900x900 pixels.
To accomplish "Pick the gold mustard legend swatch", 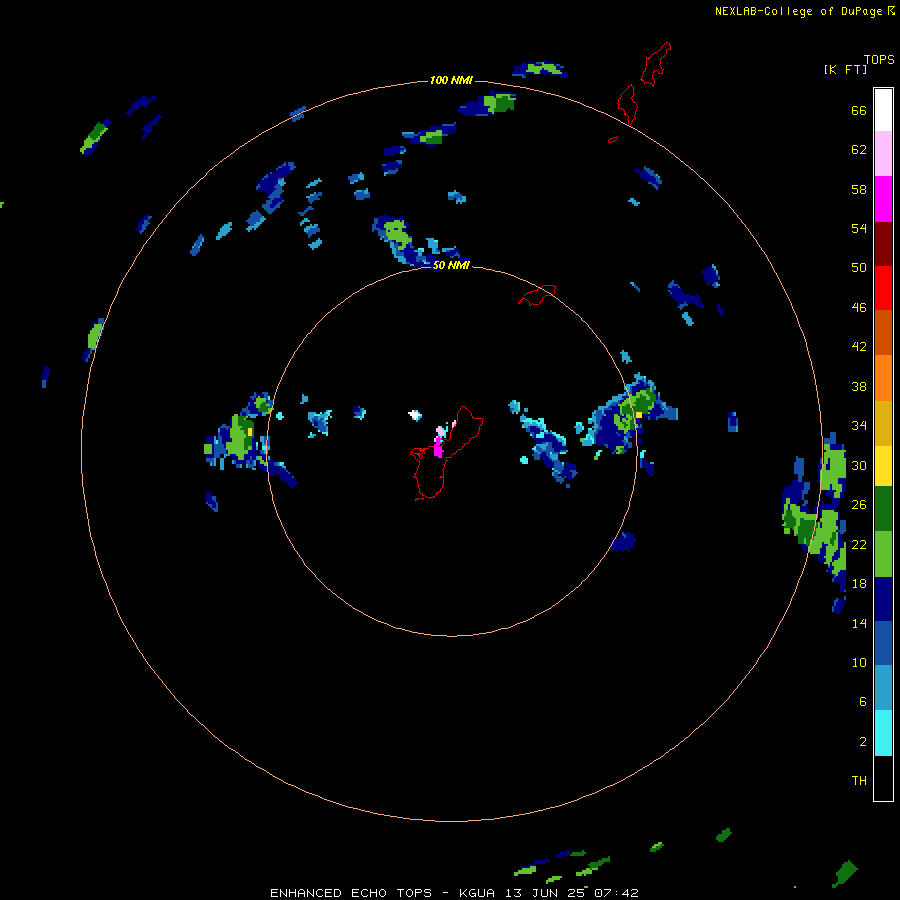I will click(883, 423).
